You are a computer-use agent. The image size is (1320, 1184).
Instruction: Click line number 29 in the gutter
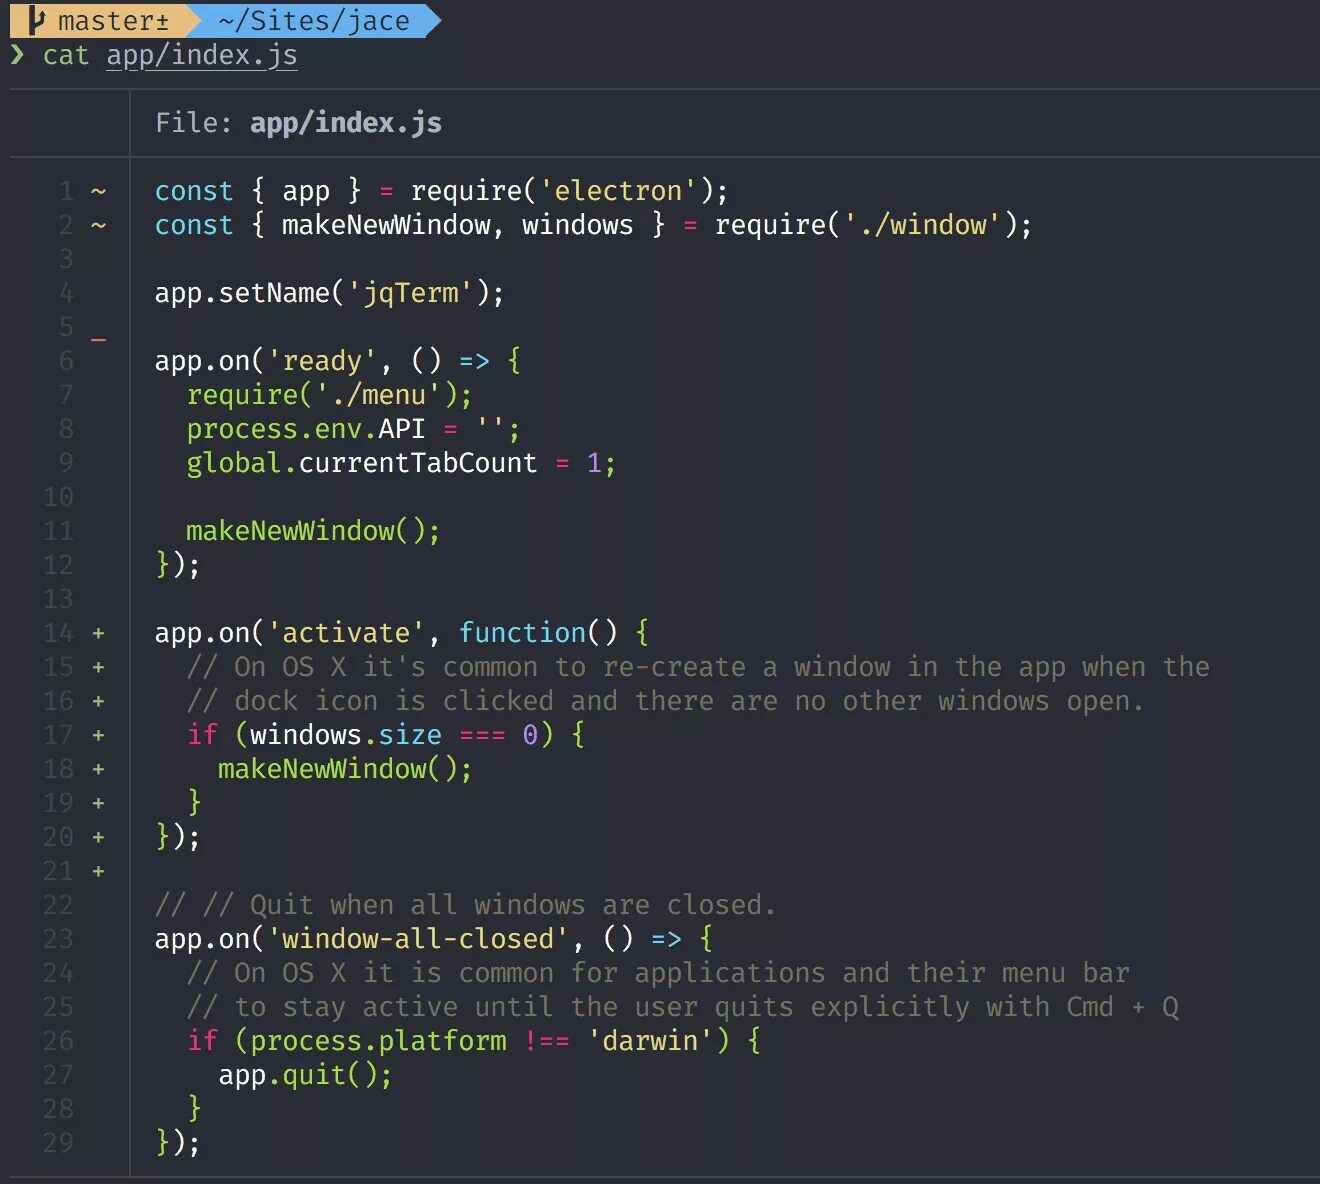point(58,1143)
